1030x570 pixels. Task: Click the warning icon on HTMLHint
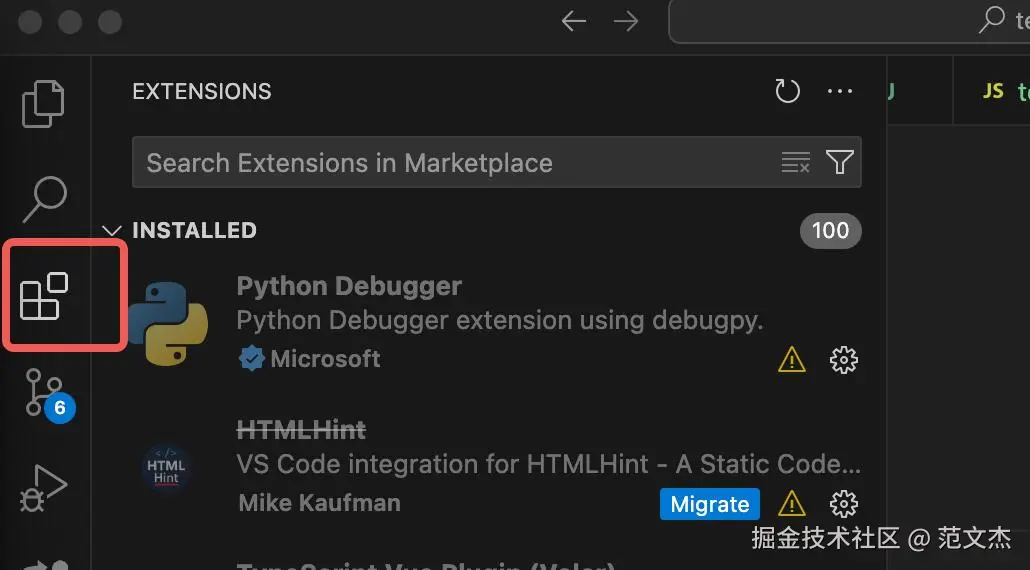pos(791,503)
